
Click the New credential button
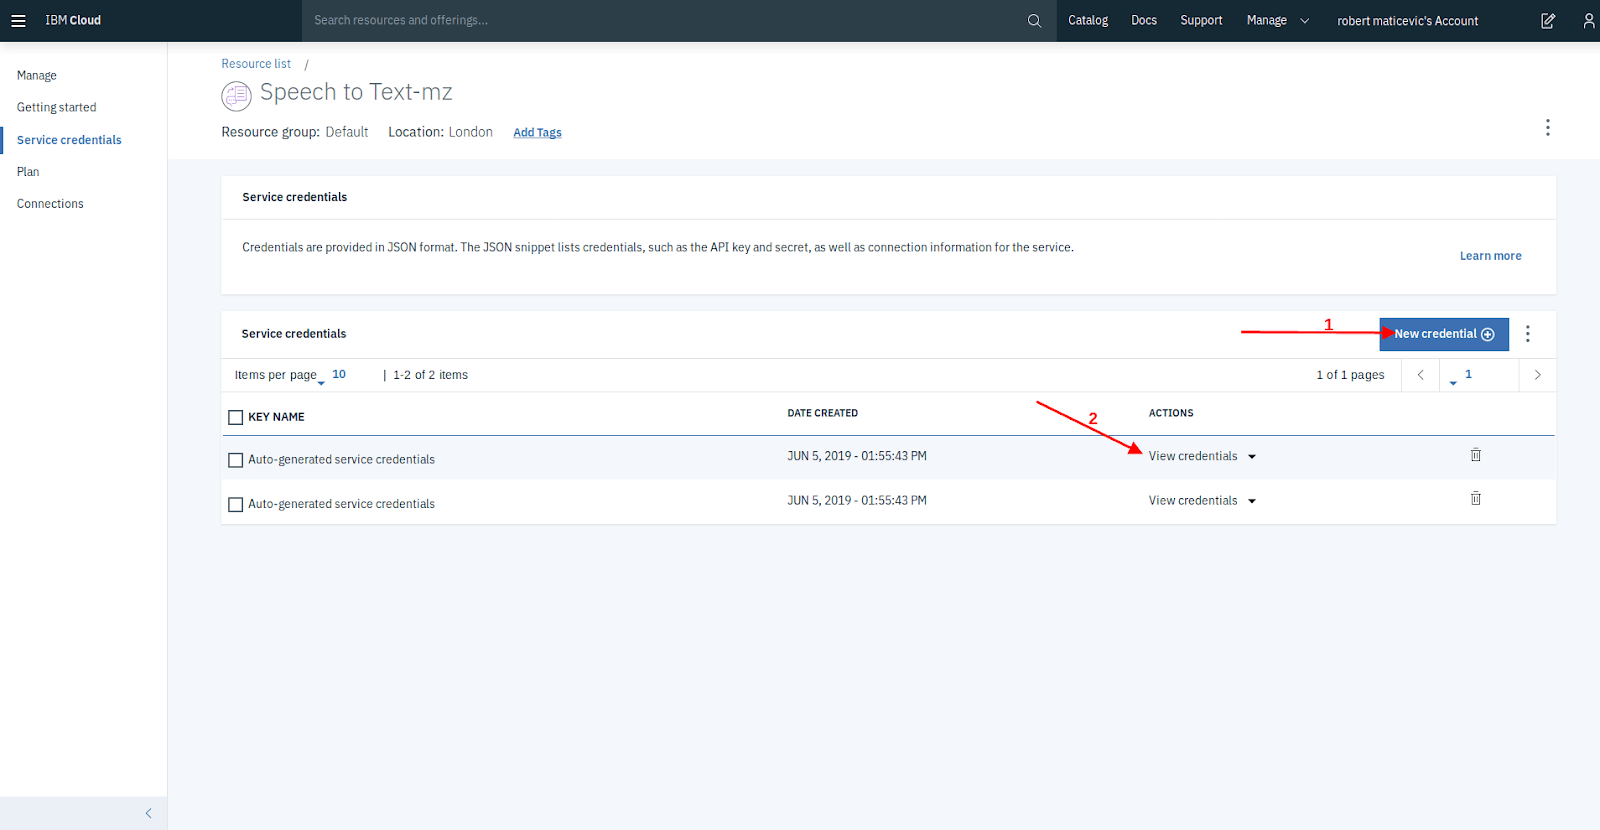(1444, 334)
